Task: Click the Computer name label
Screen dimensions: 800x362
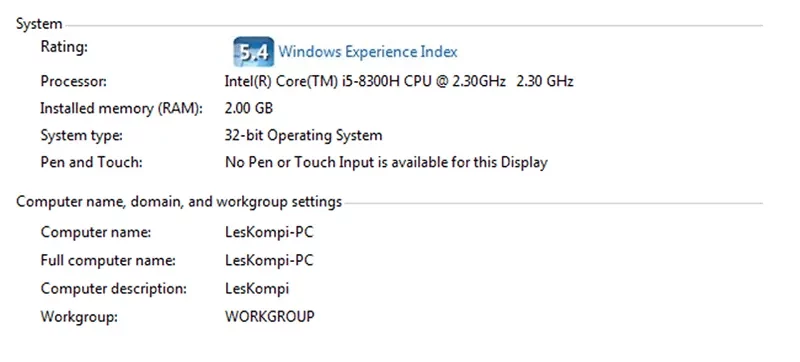Action: [x=96, y=232]
